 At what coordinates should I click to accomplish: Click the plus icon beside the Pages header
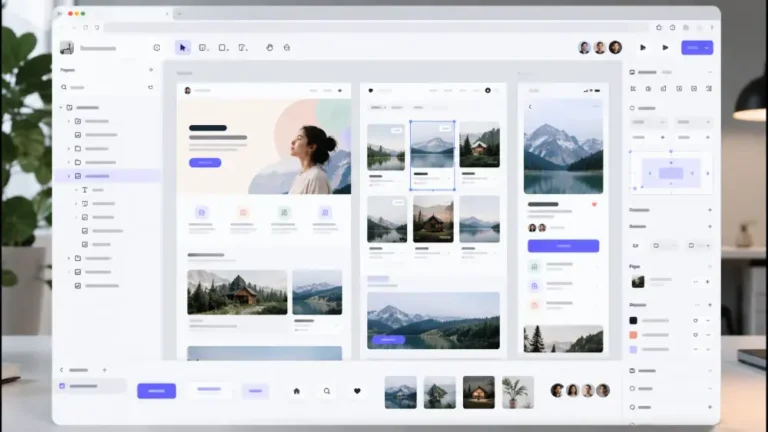click(x=151, y=70)
